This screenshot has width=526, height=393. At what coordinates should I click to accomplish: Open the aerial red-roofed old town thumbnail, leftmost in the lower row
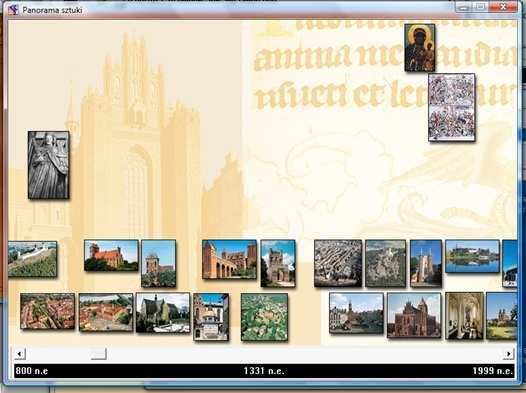(x=48, y=311)
